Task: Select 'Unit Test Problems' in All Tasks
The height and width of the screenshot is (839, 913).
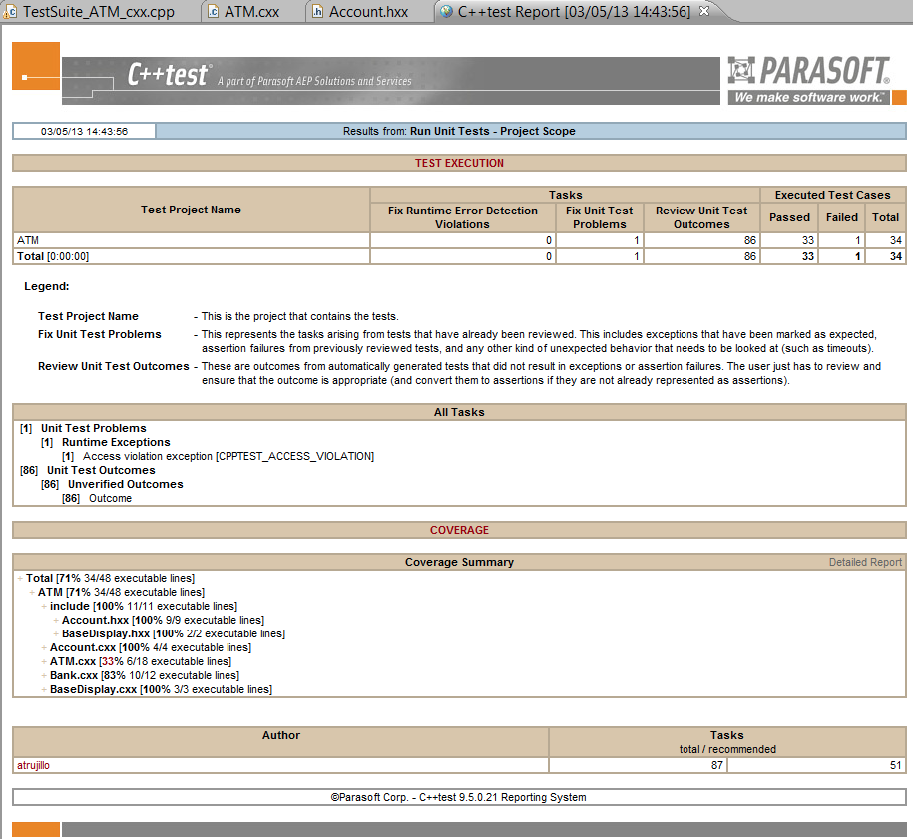Action: 94,428
